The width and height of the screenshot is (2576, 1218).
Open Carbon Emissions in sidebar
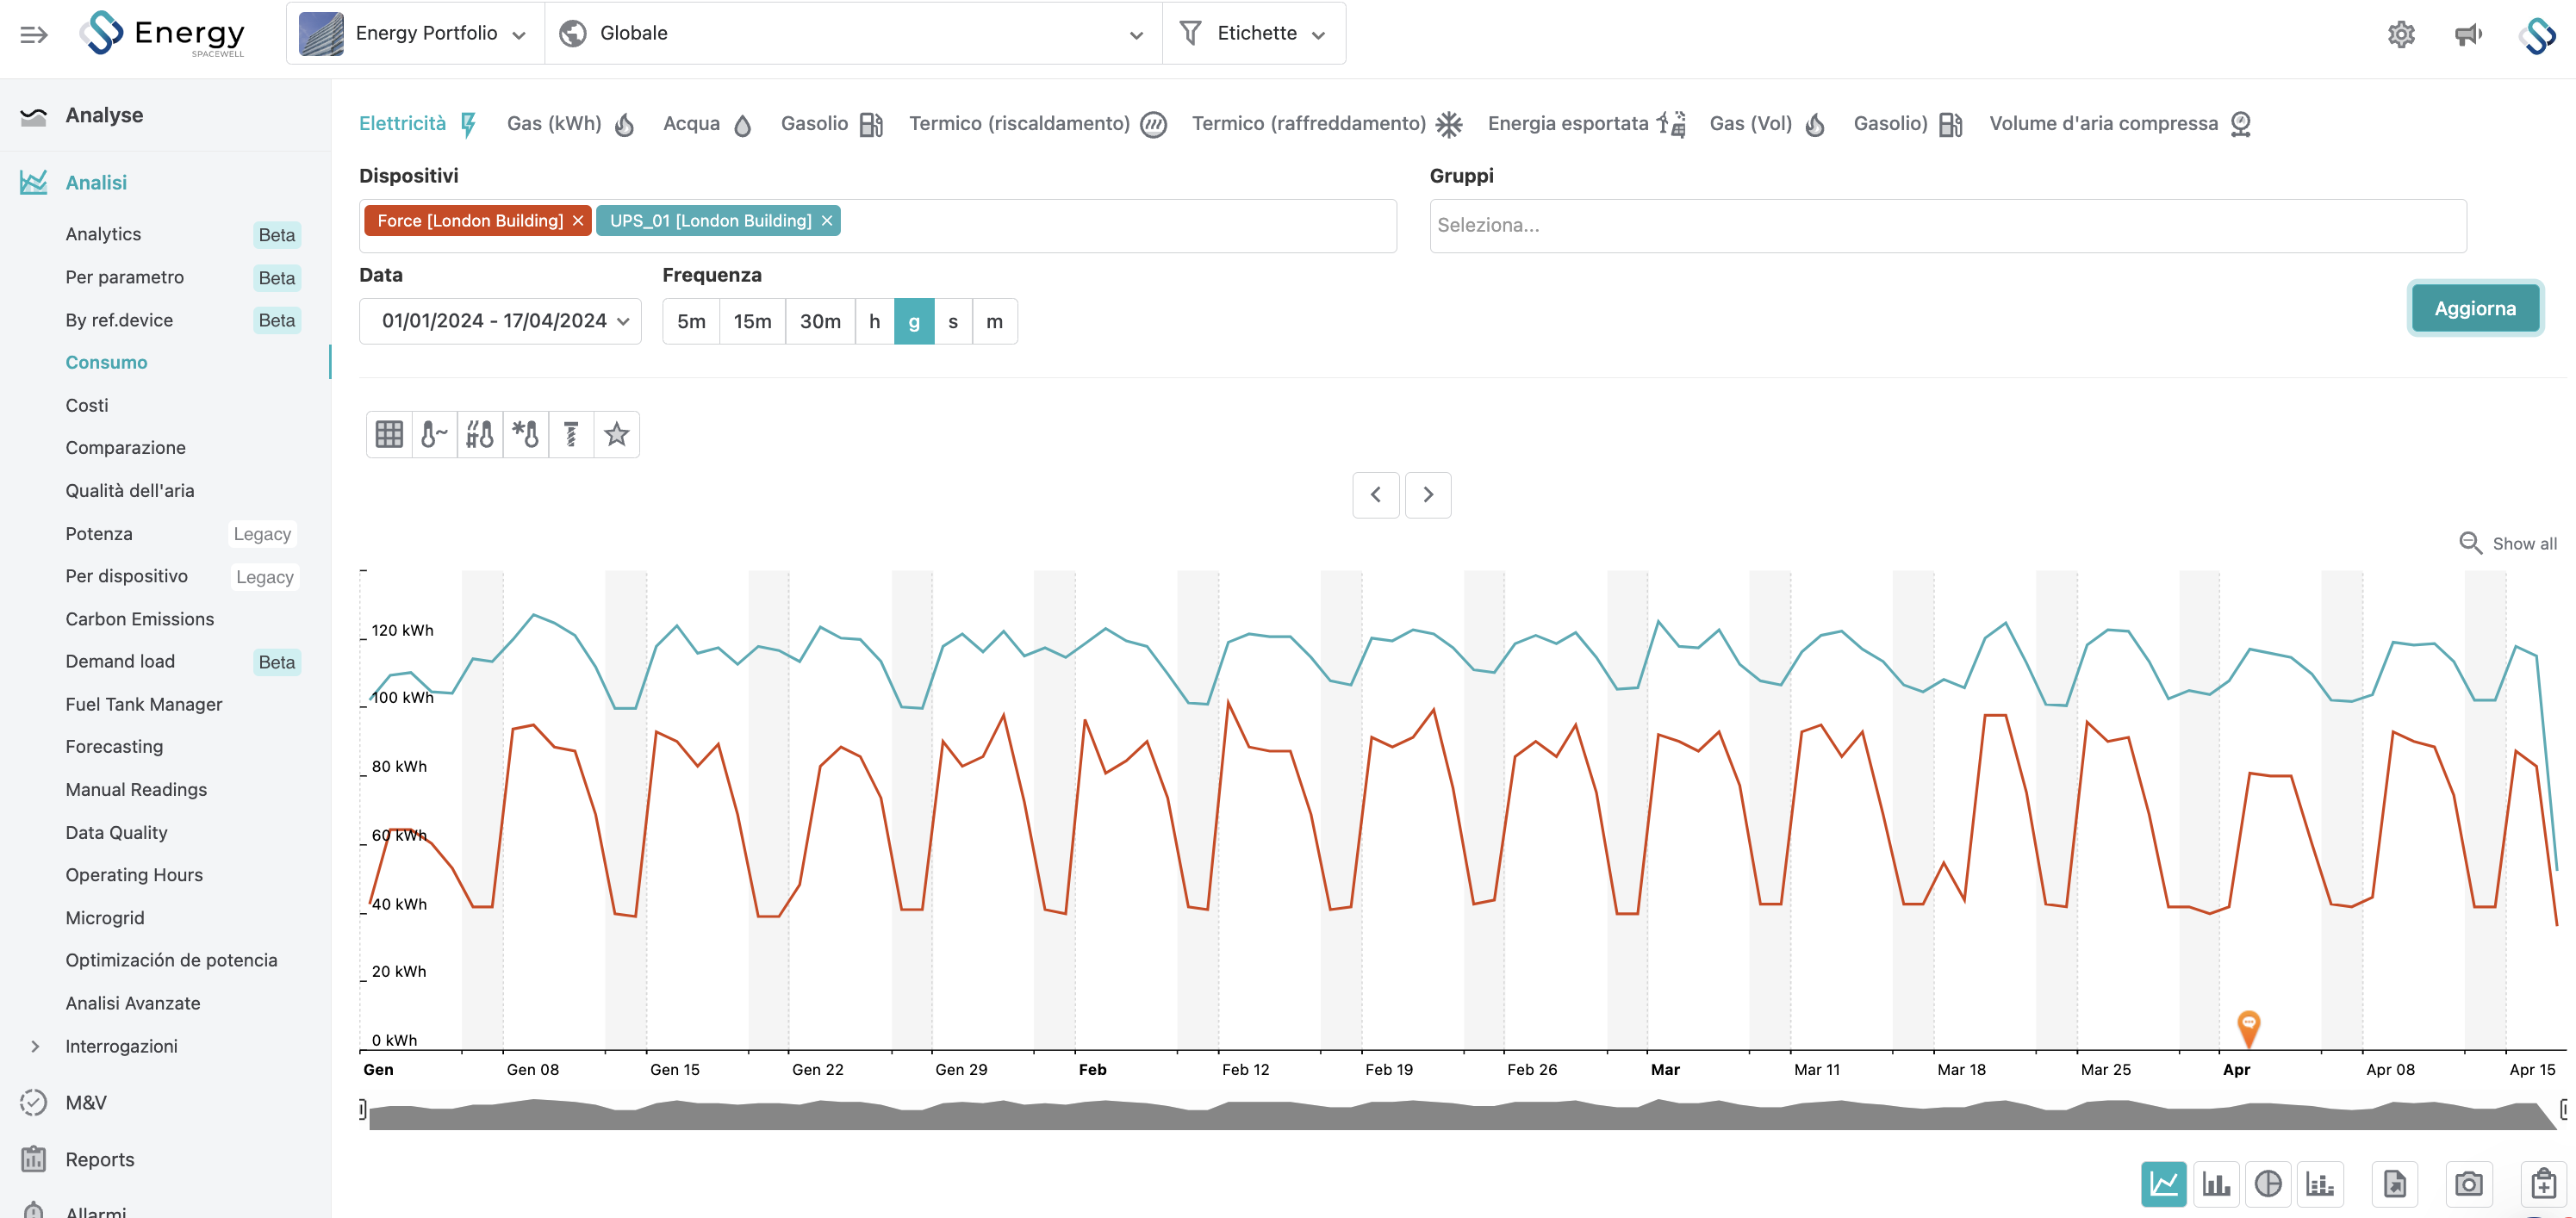(139, 619)
